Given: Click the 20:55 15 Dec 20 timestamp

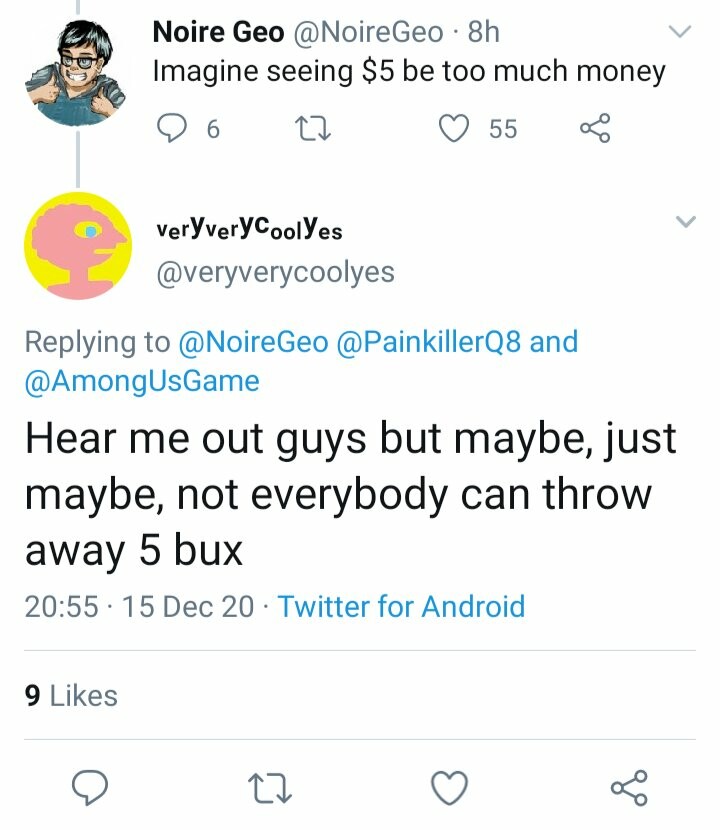Looking at the screenshot, I should pyautogui.click(x=138, y=606).
